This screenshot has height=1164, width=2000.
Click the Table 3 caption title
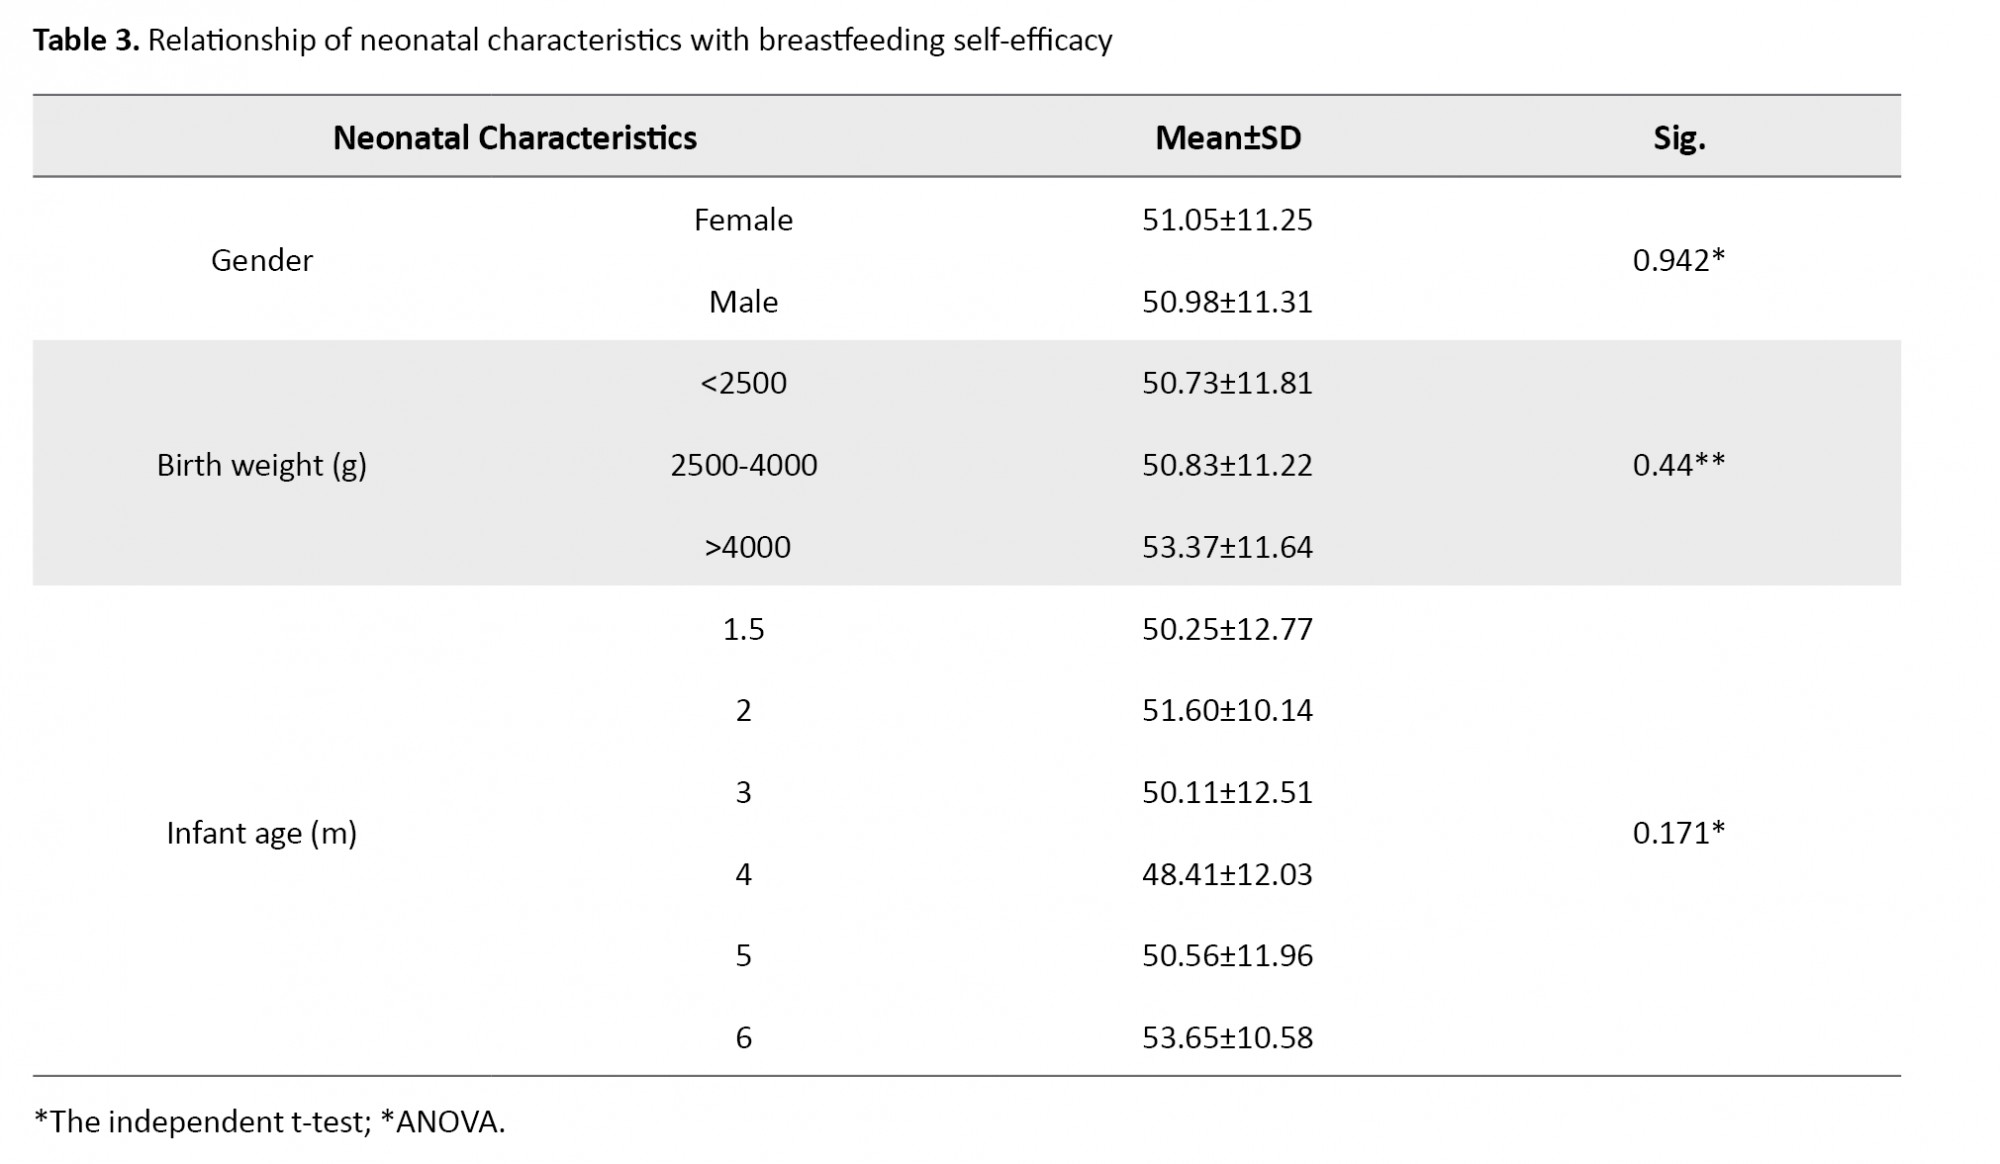coord(572,40)
